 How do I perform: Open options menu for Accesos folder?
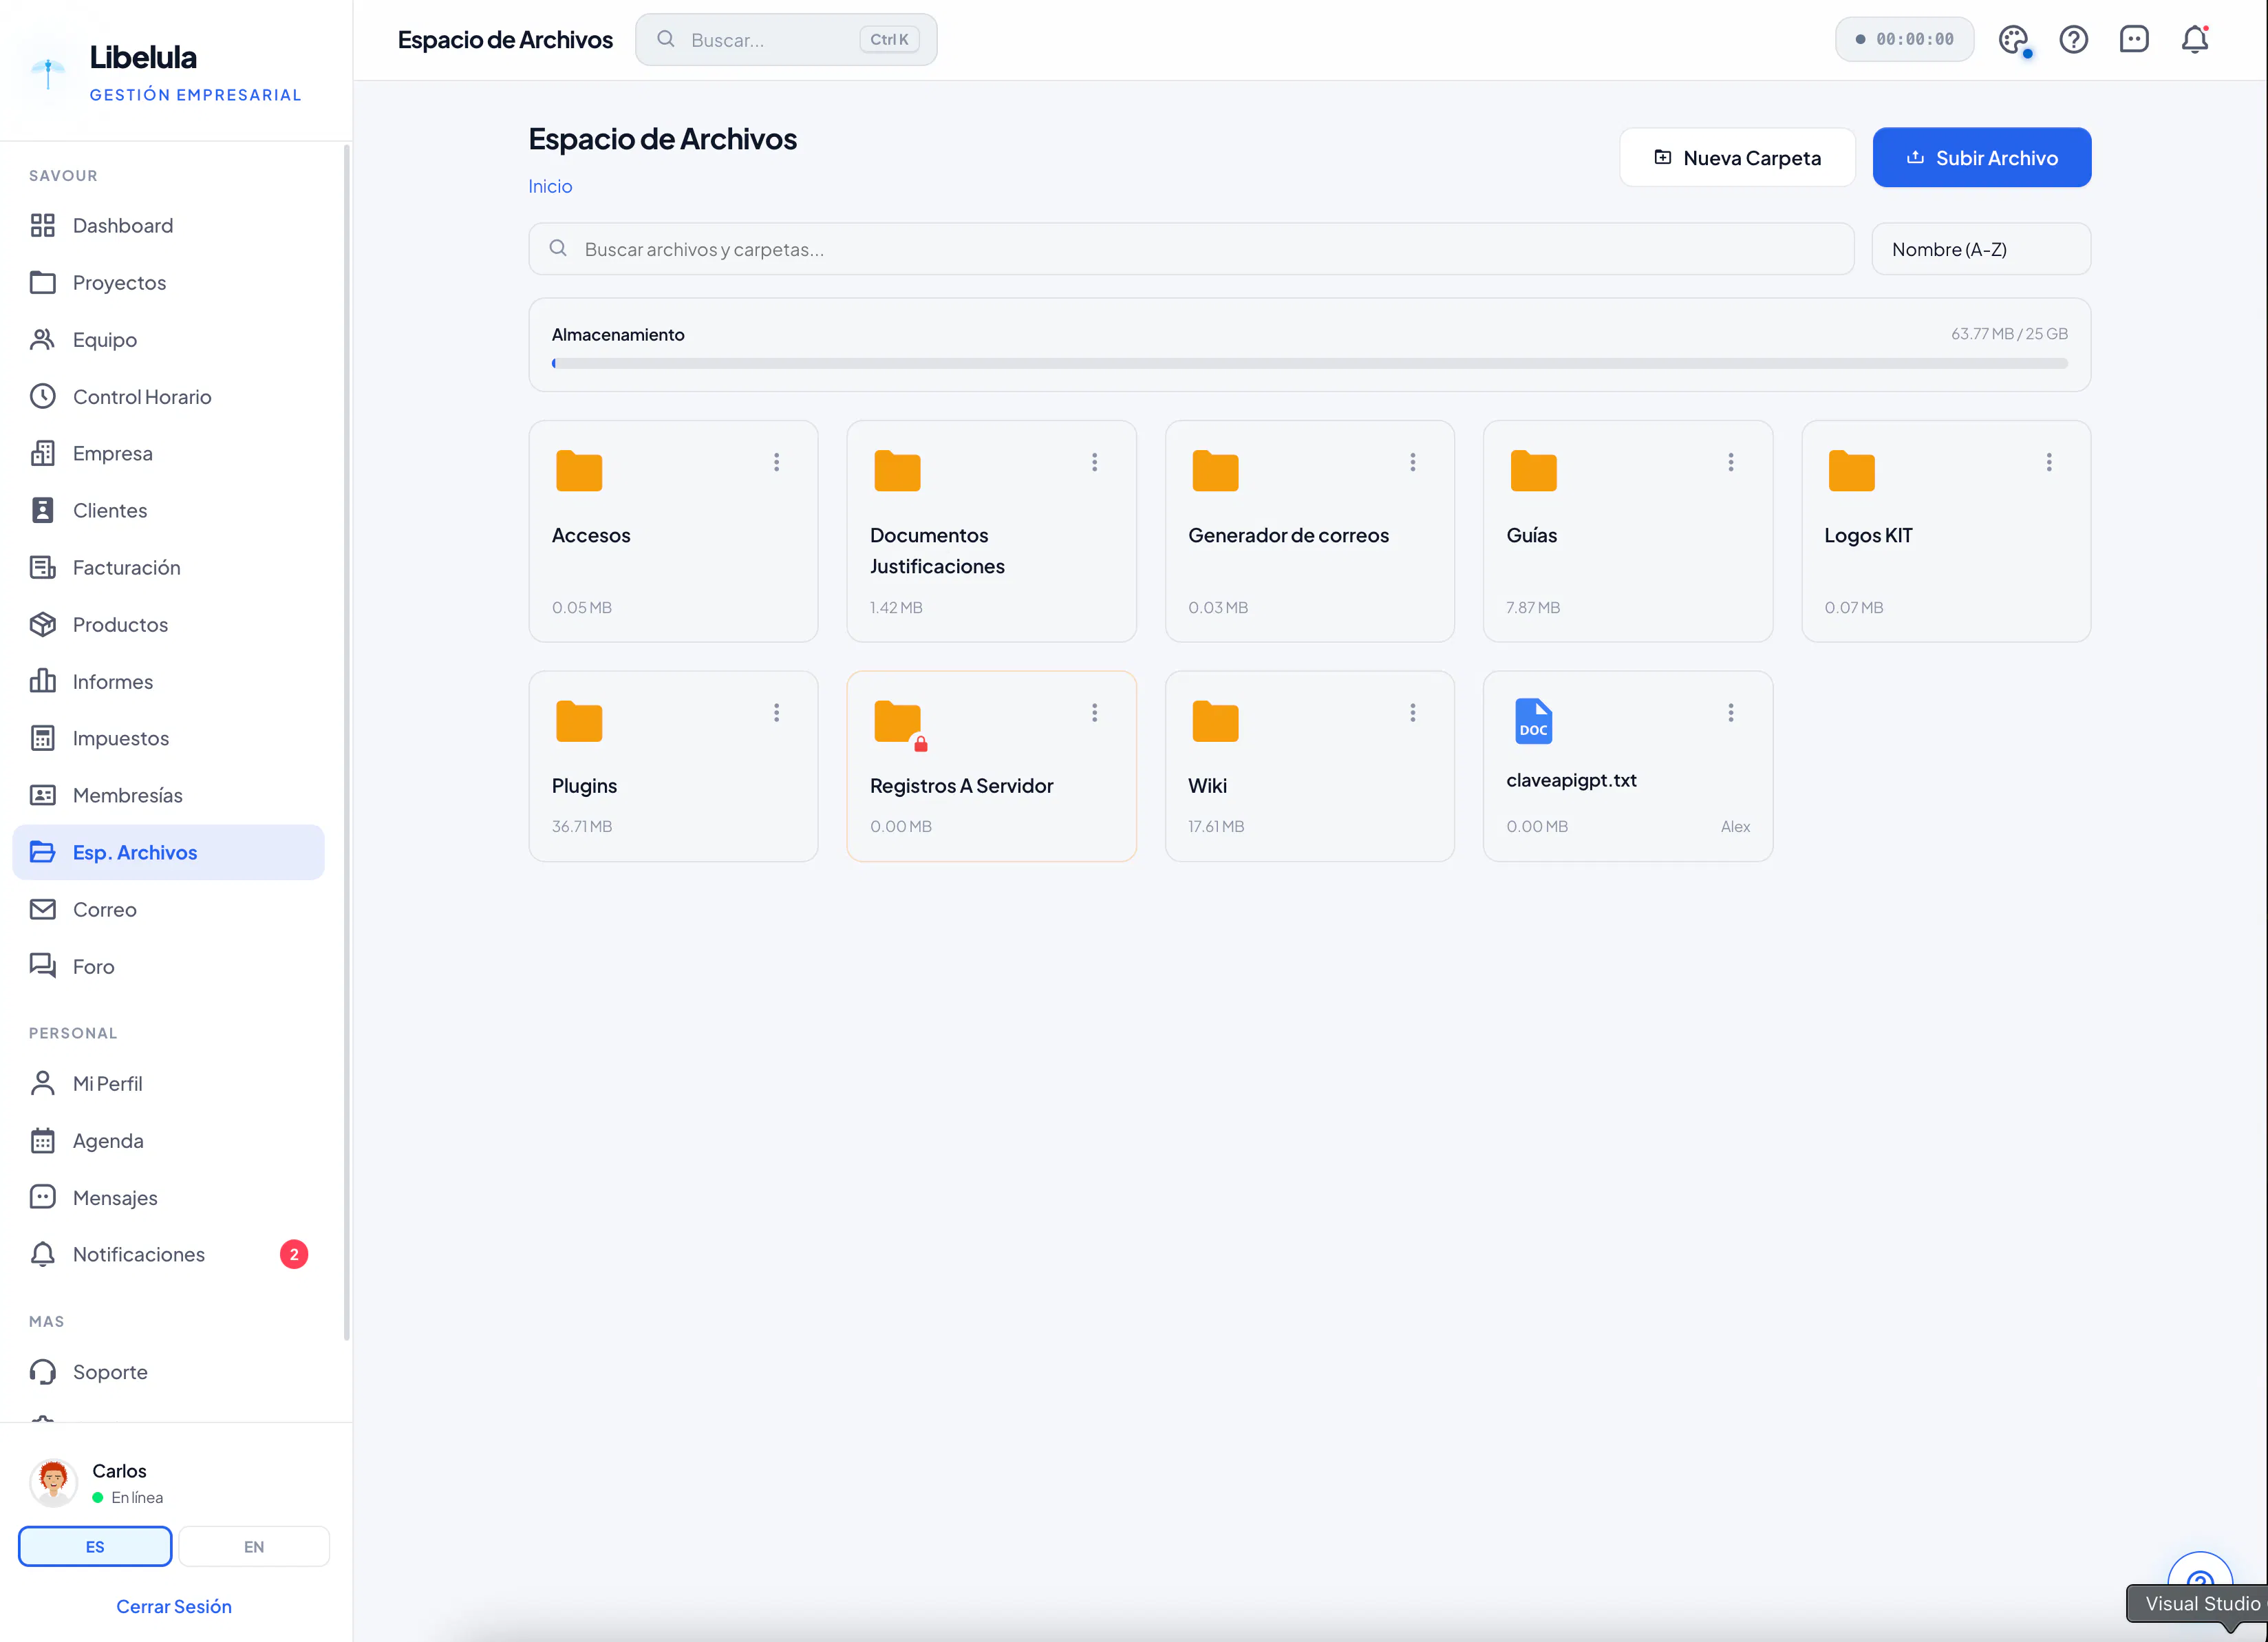pyautogui.click(x=776, y=462)
